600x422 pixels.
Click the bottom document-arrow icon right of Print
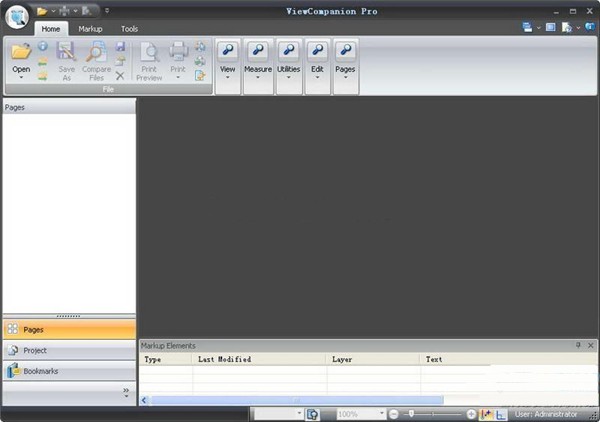click(x=200, y=75)
